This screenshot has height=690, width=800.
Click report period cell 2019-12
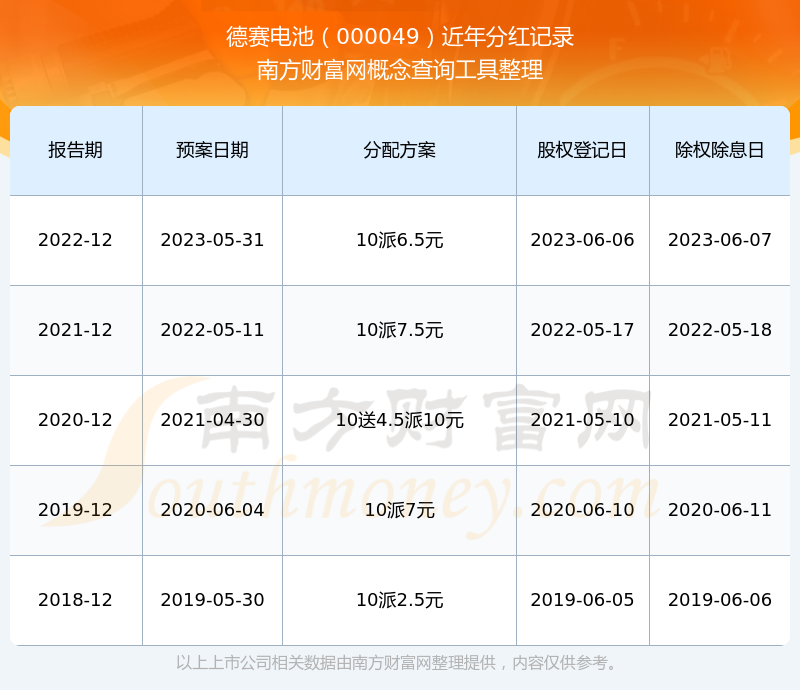75,510
